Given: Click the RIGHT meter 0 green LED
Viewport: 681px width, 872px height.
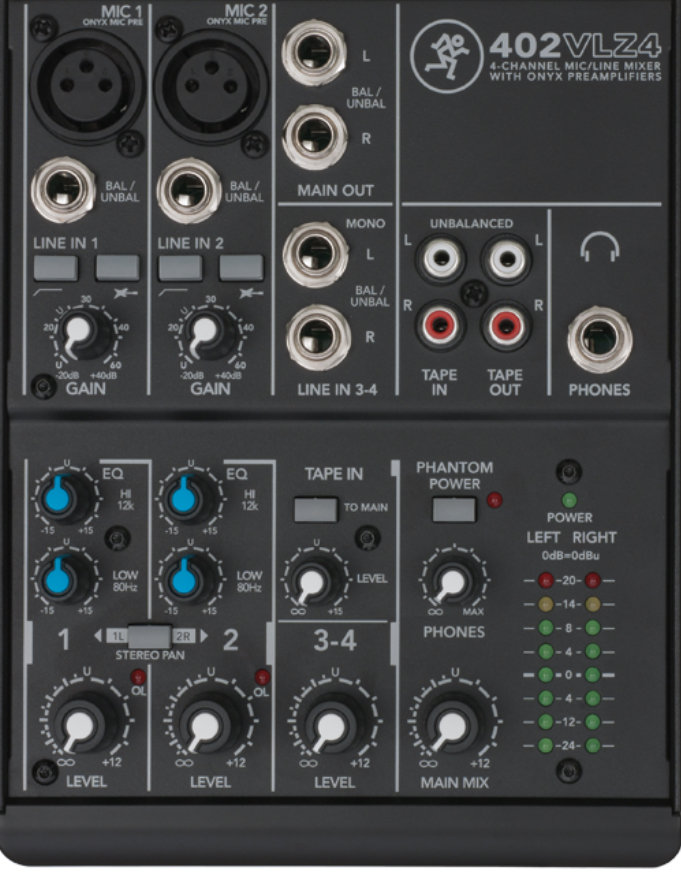Looking at the screenshot, I should click(x=593, y=675).
